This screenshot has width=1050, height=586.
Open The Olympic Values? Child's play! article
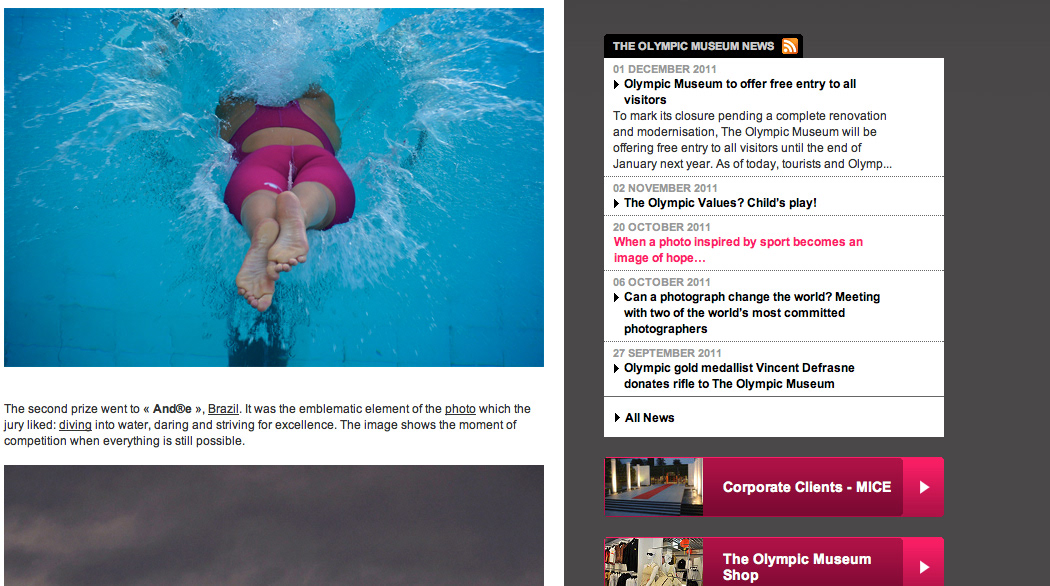tap(720, 203)
